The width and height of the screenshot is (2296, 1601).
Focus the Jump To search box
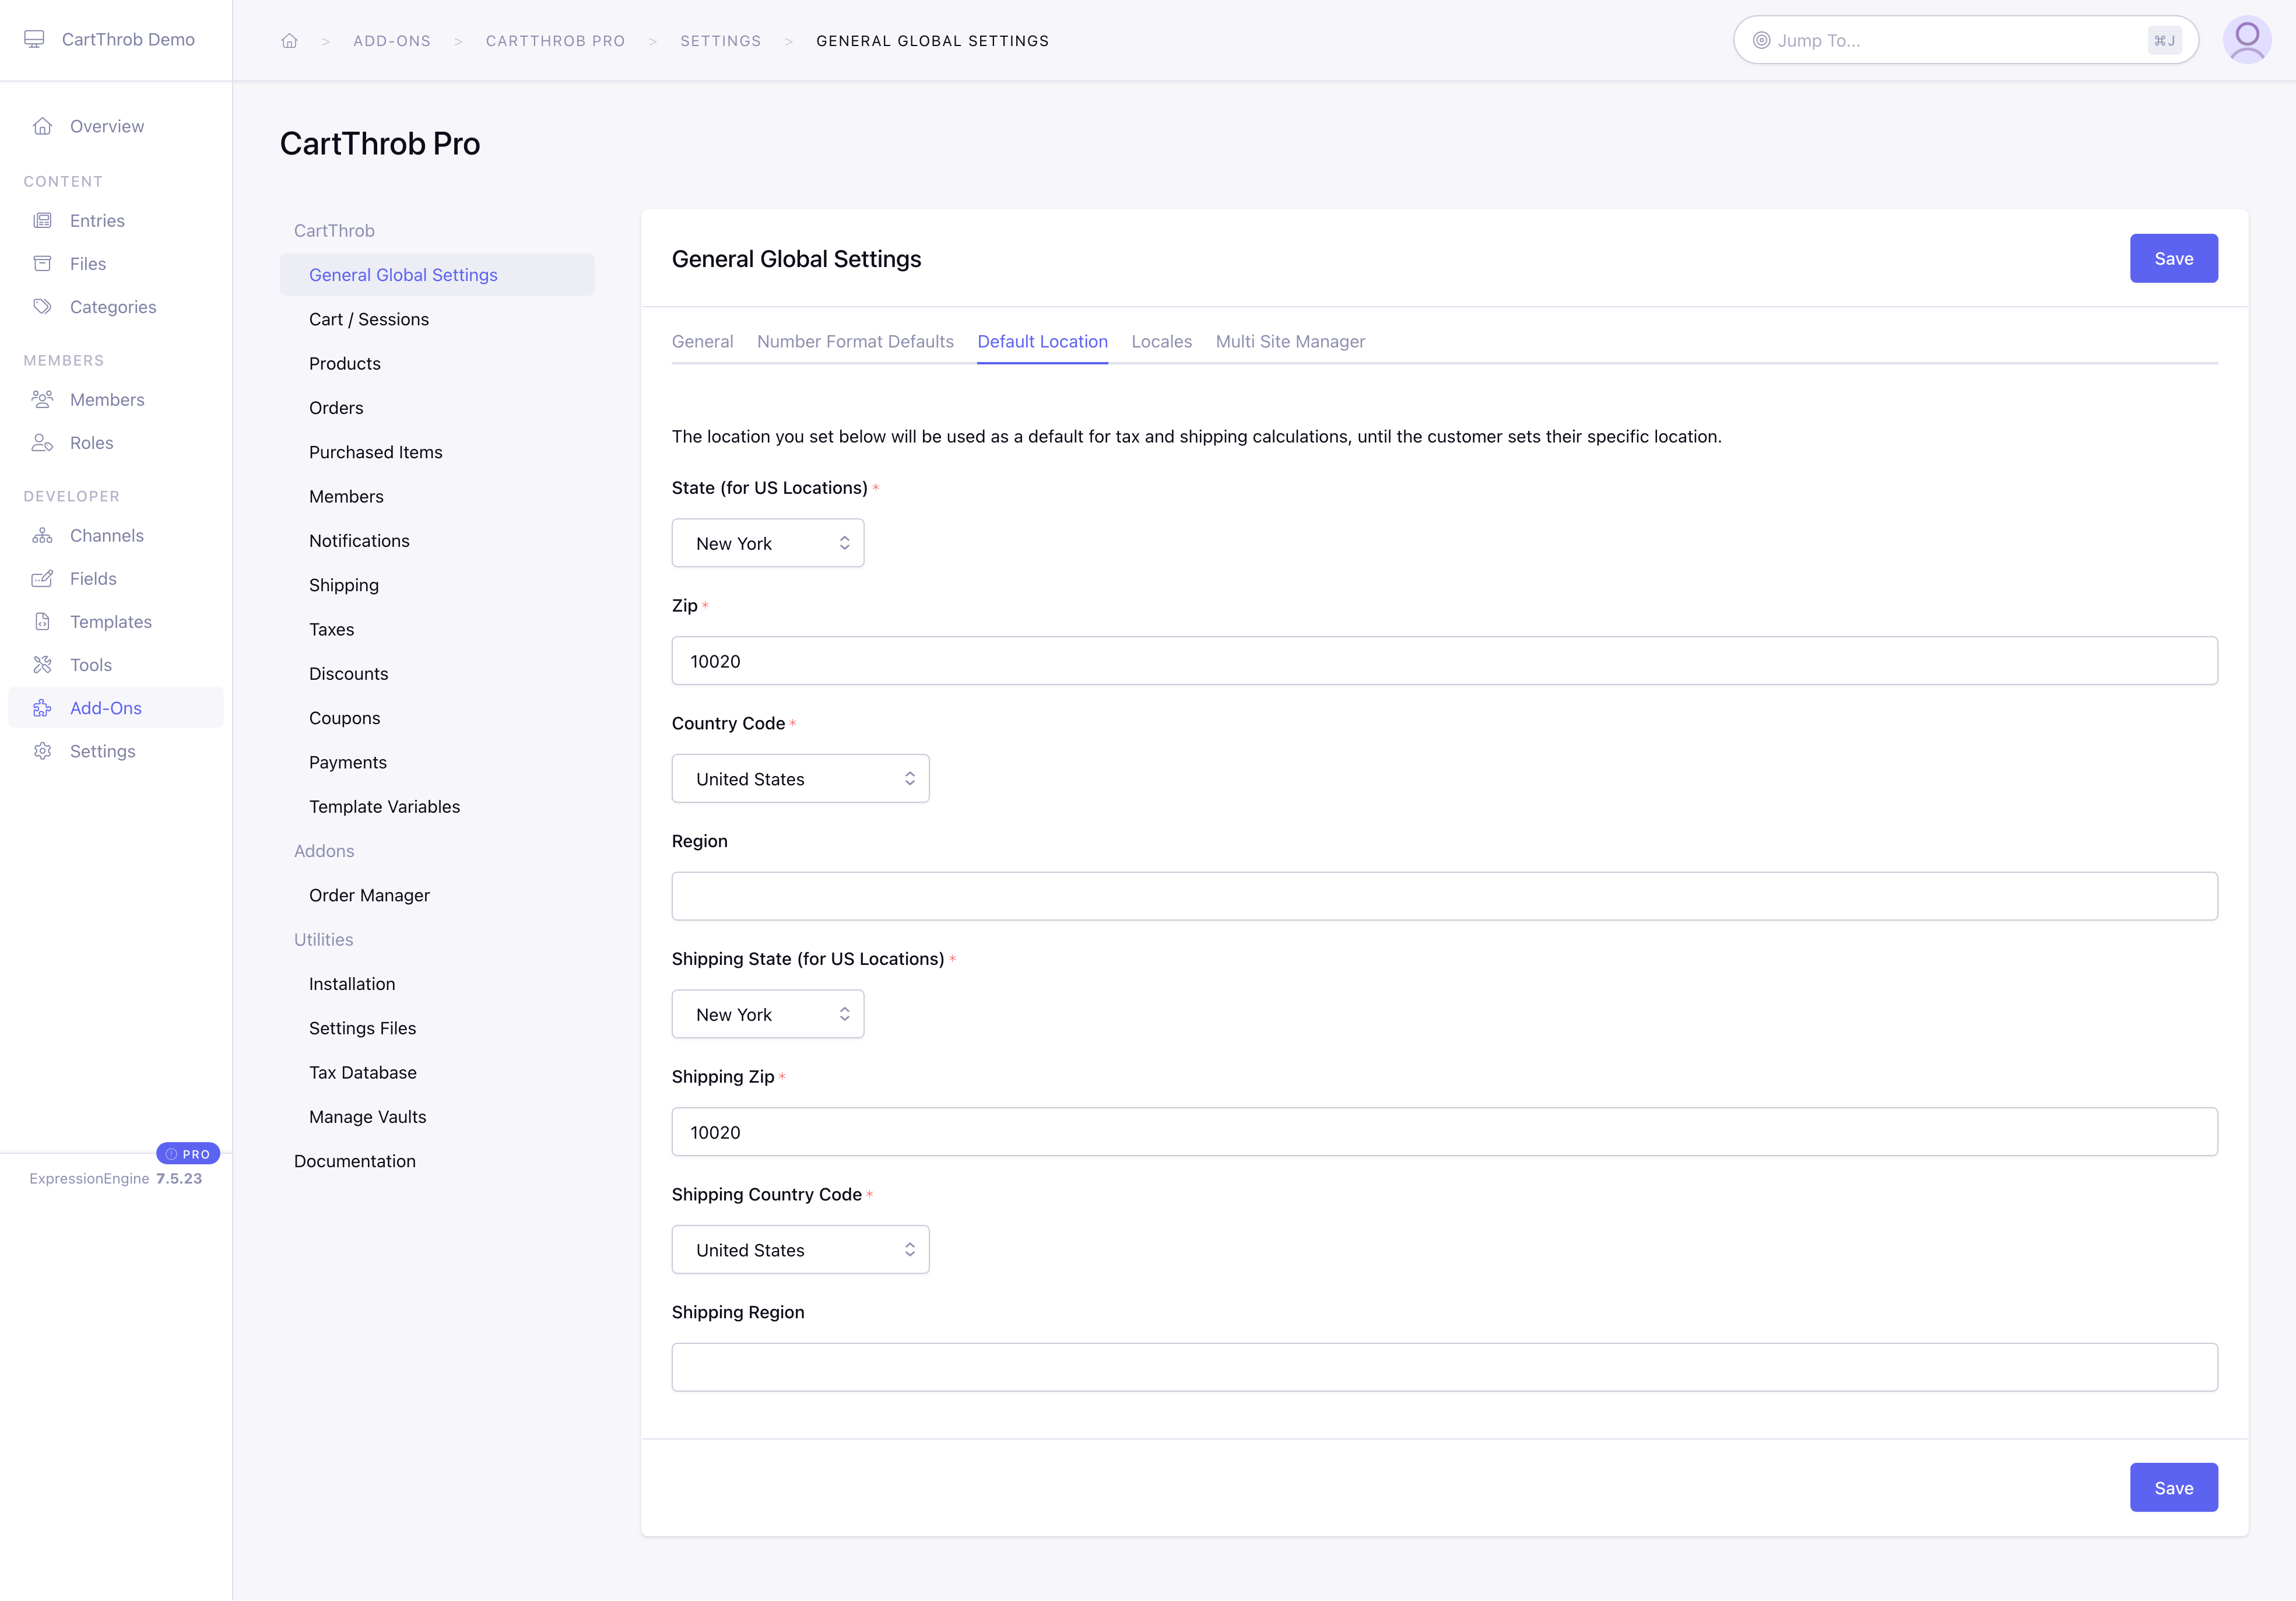(x=1965, y=40)
